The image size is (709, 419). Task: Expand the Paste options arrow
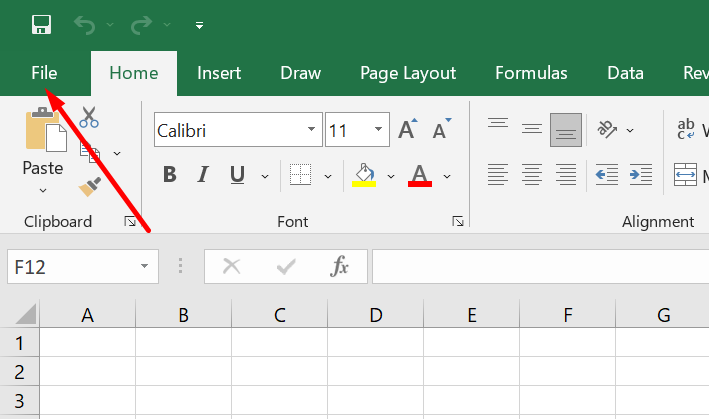[x=43, y=190]
